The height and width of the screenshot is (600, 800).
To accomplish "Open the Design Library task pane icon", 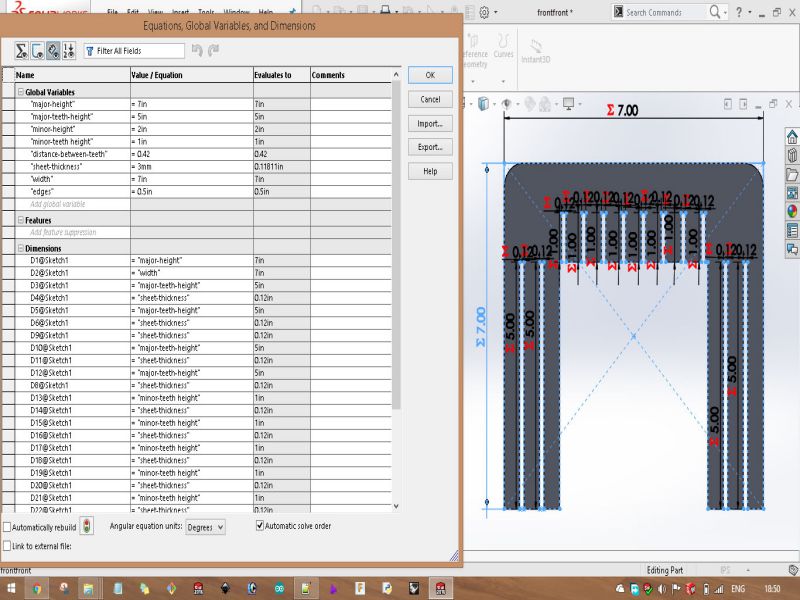I will (x=792, y=155).
